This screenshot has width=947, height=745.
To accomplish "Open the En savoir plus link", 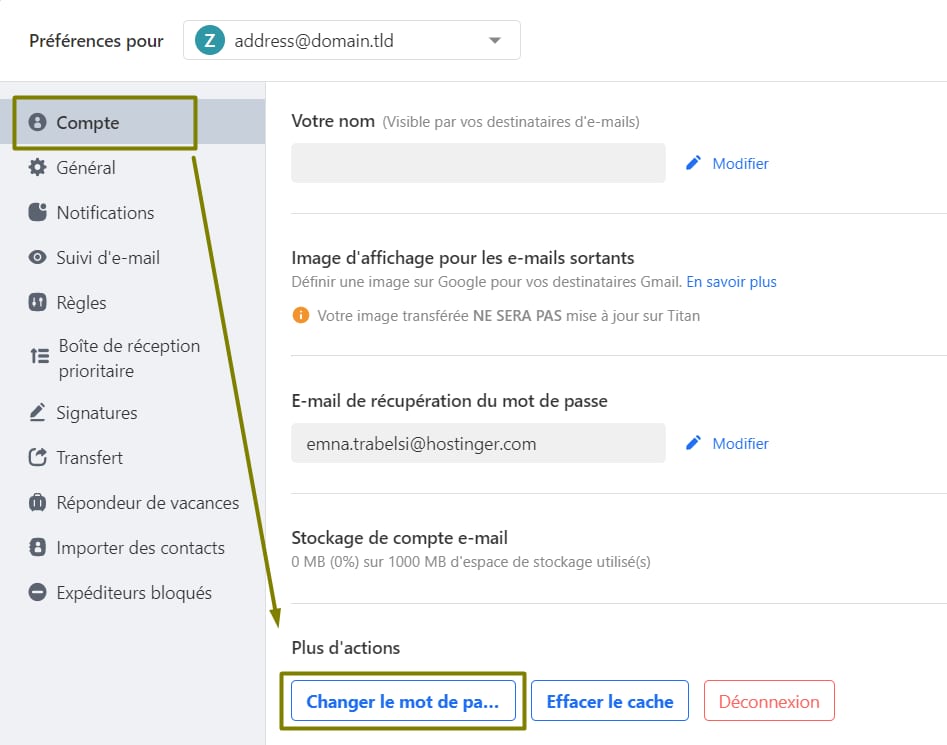I will (731, 282).
